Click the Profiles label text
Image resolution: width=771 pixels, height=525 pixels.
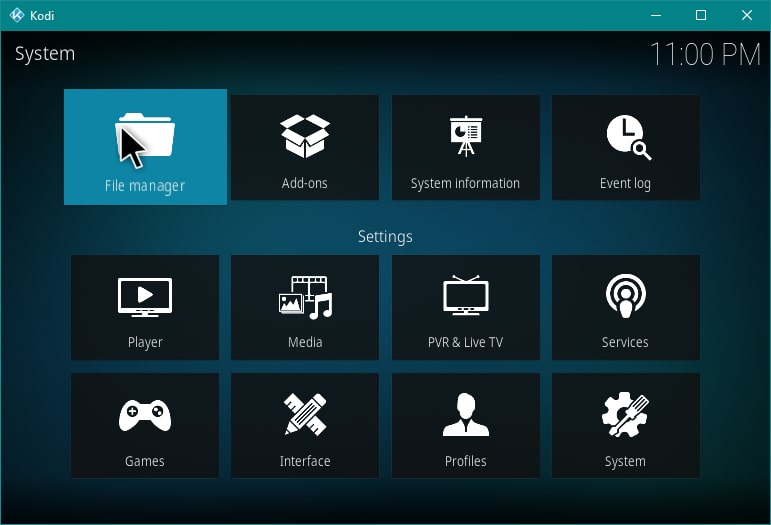tap(466, 461)
